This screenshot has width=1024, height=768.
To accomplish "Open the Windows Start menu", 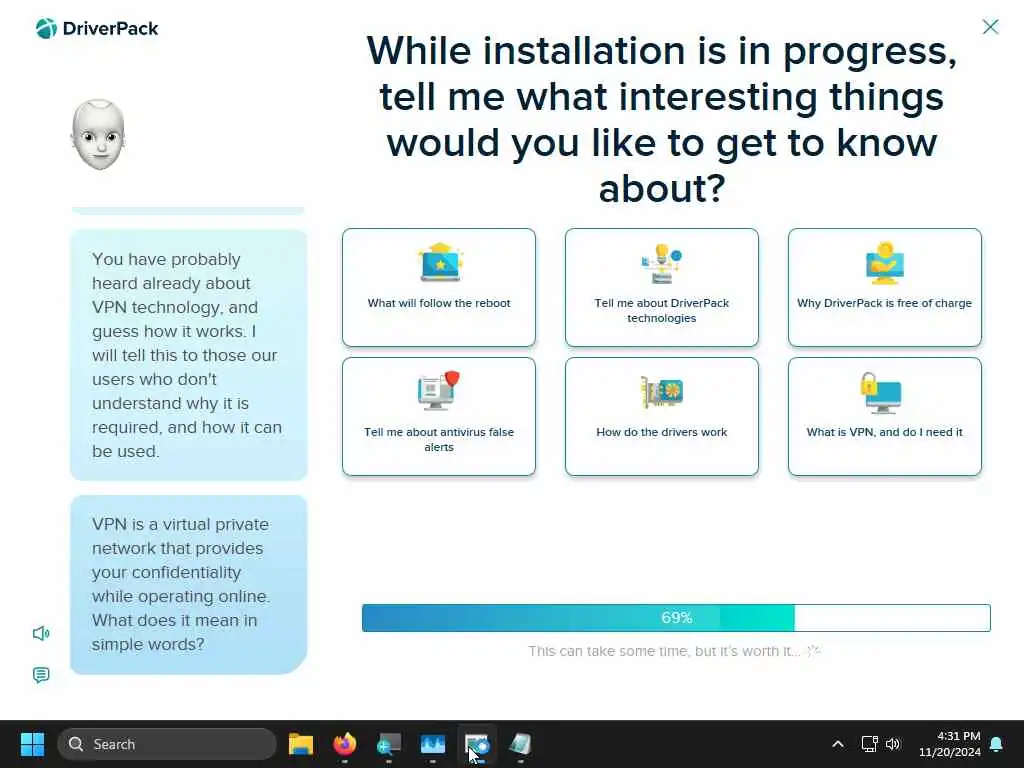I will click(32, 744).
